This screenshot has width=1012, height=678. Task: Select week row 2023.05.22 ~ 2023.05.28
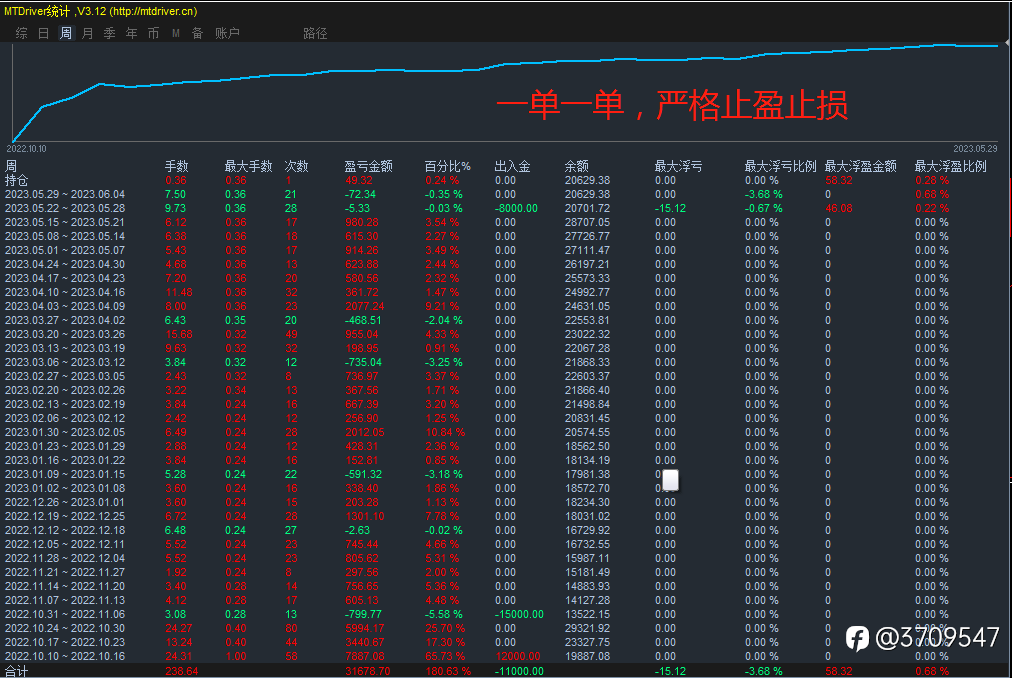[506, 209]
